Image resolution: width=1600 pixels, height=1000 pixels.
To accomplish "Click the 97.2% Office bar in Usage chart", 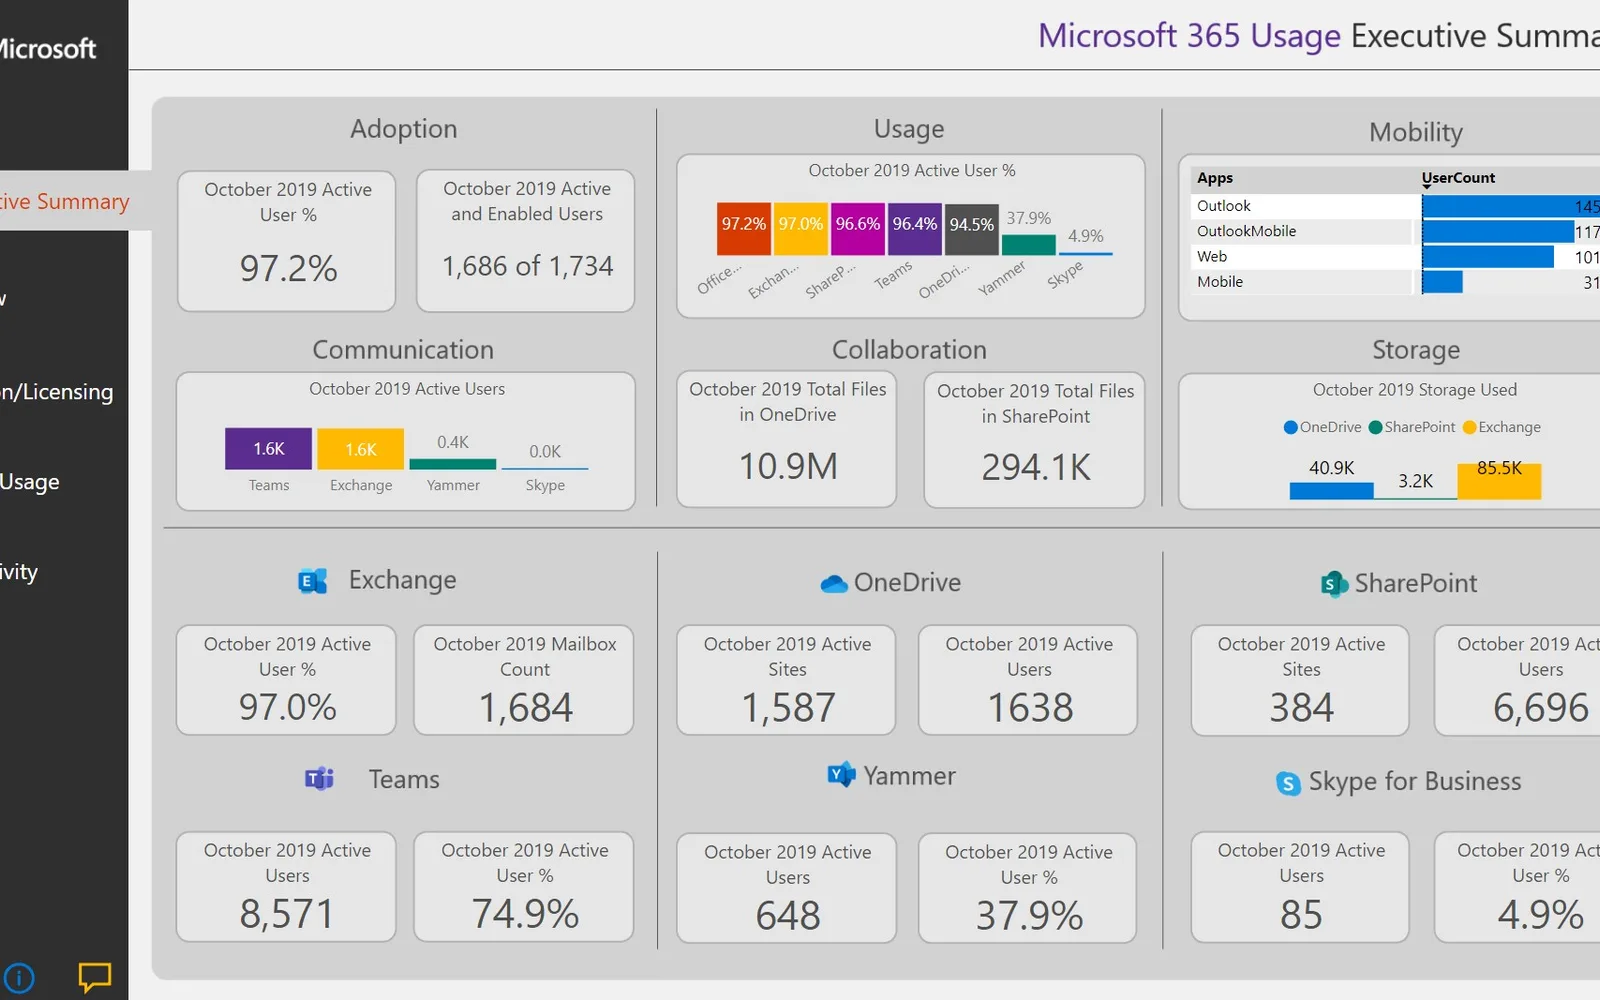I will coord(745,229).
